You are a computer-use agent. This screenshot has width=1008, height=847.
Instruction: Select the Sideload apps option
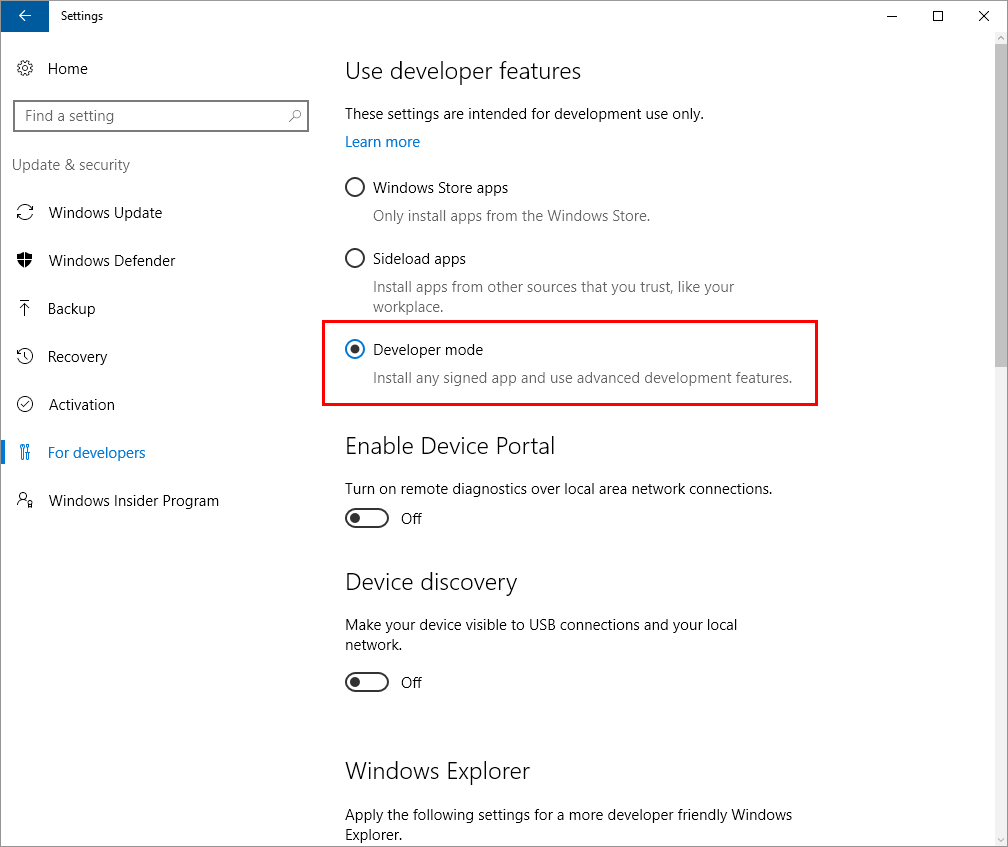click(355, 259)
